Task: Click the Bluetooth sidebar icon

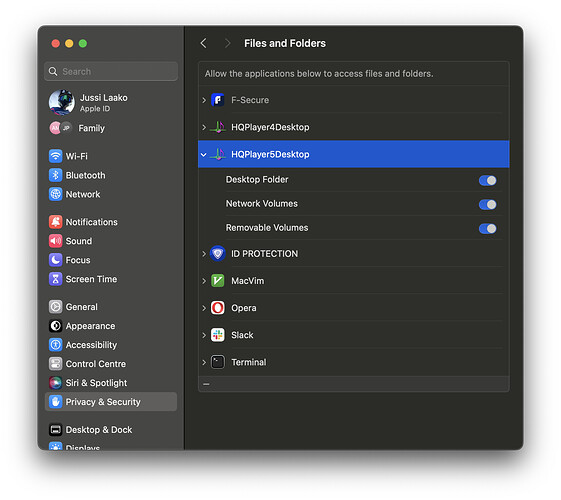Action: point(55,175)
